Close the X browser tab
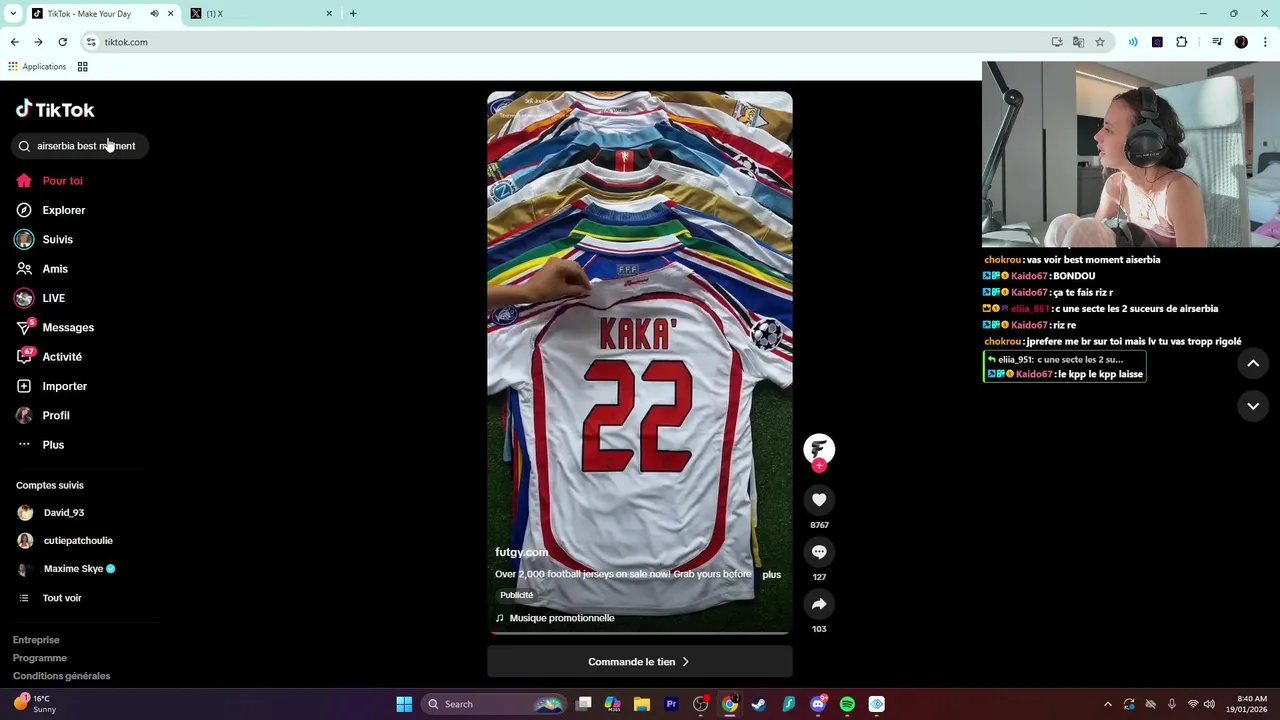 [329, 14]
